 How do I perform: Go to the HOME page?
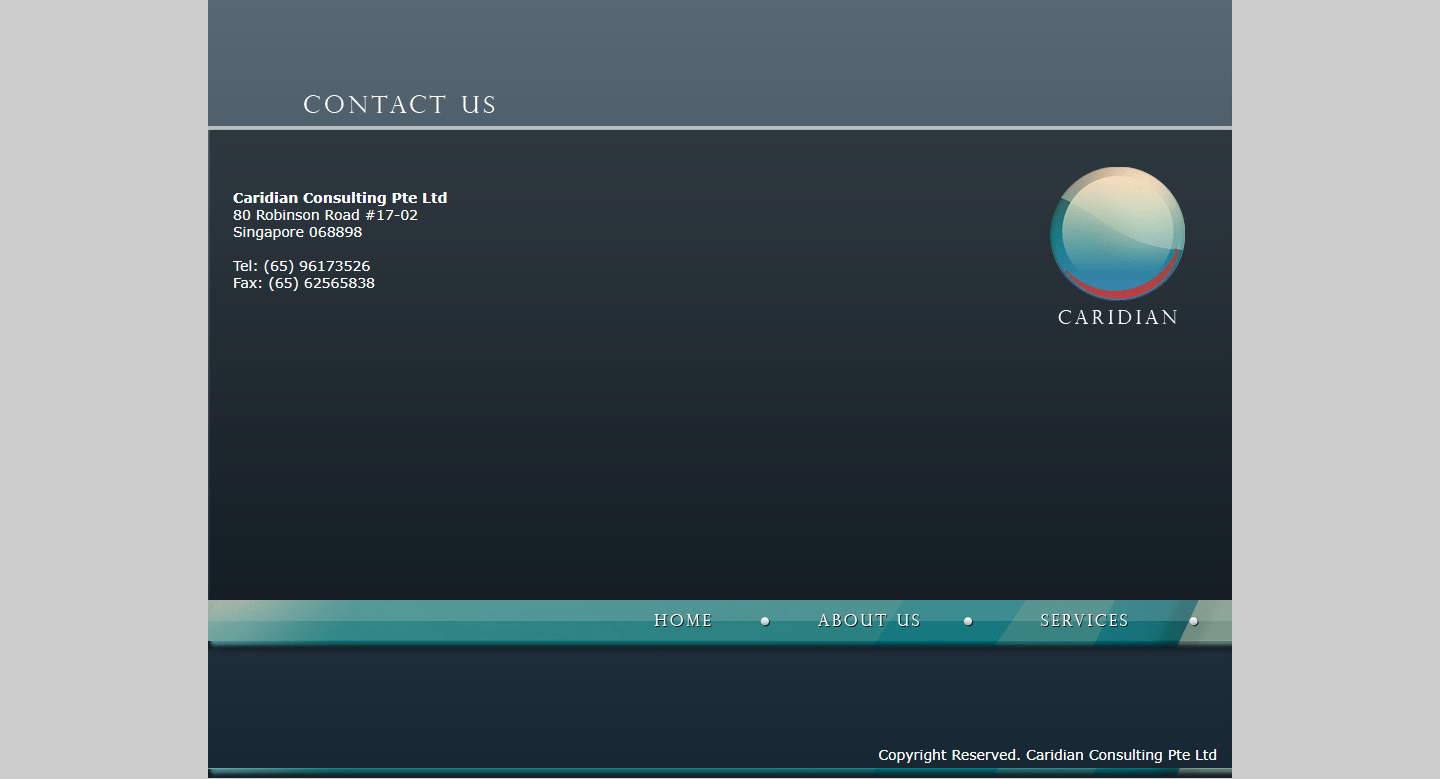(x=683, y=621)
